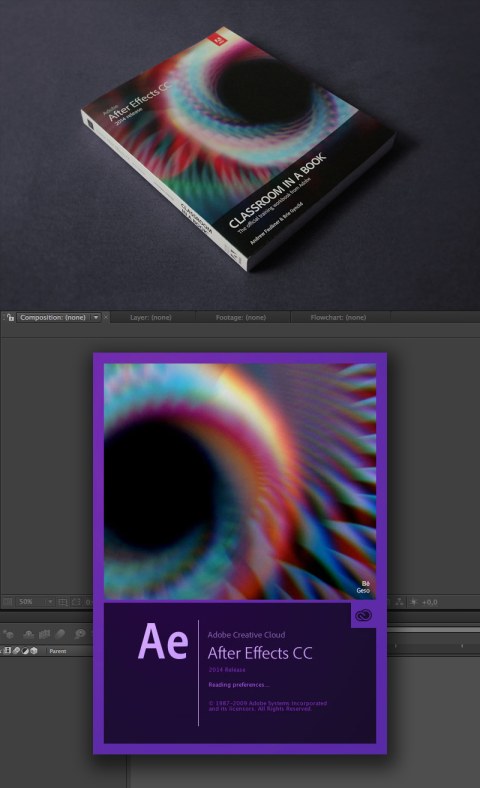Click the Adobe copyright notice text
Image resolution: width=480 pixels, height=788 pixels.
268,706
